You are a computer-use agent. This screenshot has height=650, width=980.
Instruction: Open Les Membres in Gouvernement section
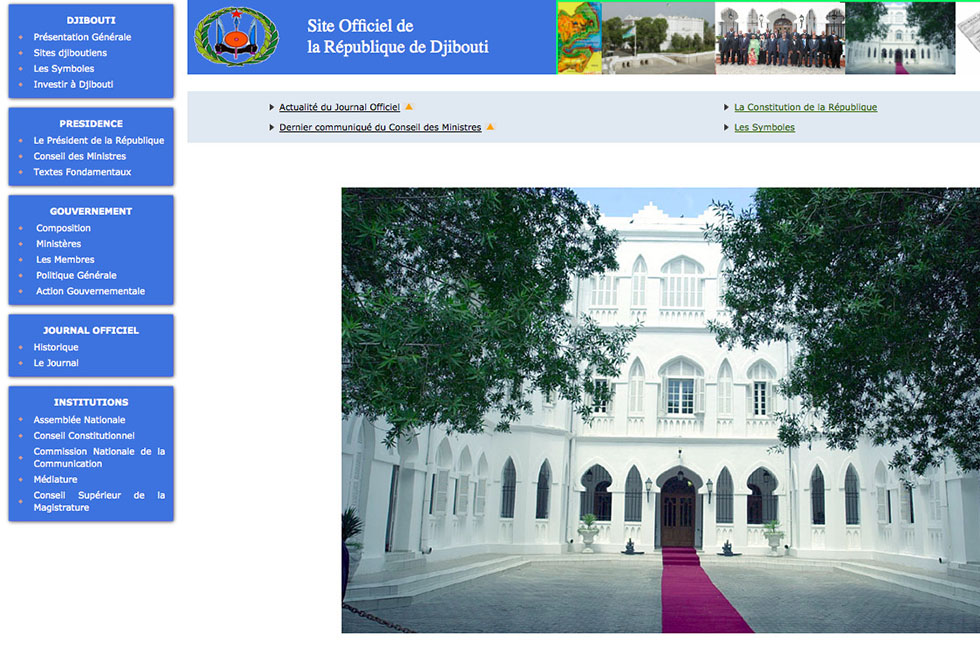(65, 259)
